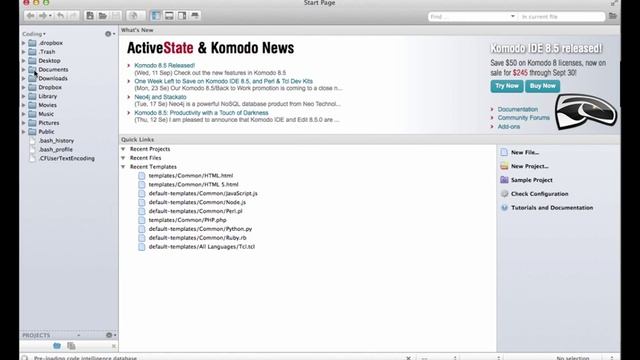Viewport: 640px width, 360px height.
Task: Open 'Productivity with a Touch of Darkness' link
Action: [202, 113]
